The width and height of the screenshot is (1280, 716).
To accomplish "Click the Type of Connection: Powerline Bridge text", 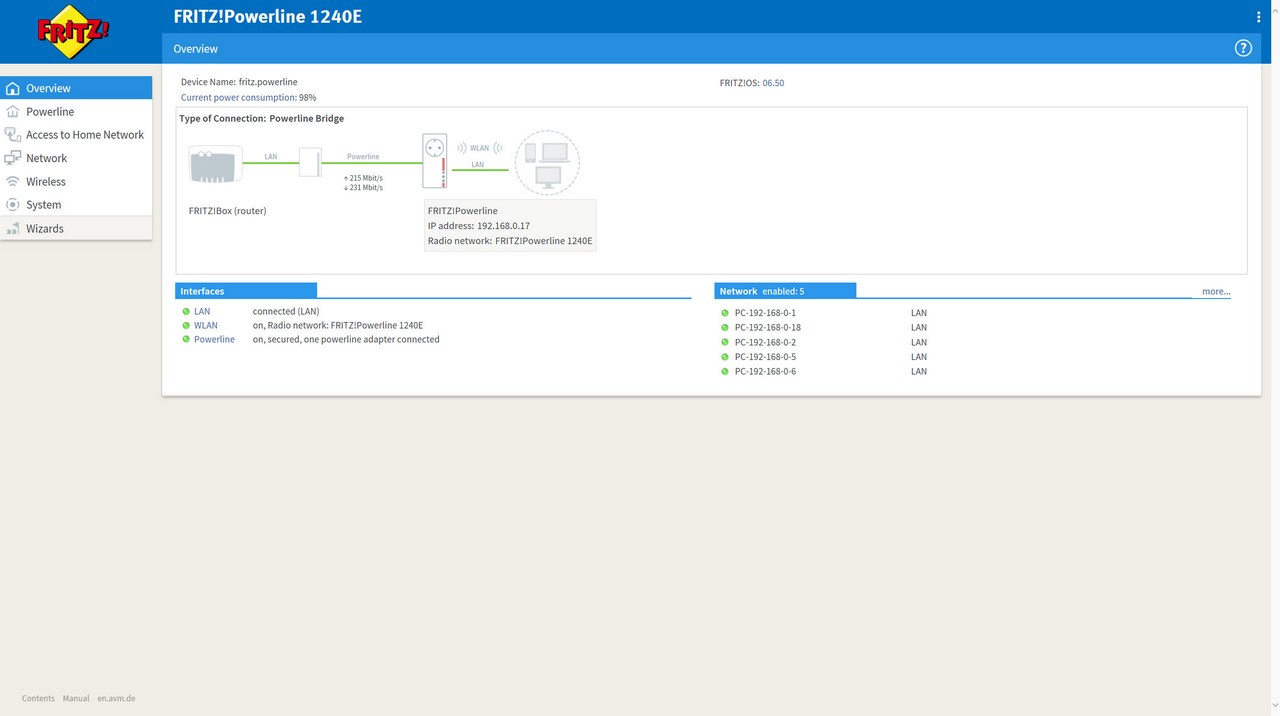I will pyautogui.click(x=261, y=119).
